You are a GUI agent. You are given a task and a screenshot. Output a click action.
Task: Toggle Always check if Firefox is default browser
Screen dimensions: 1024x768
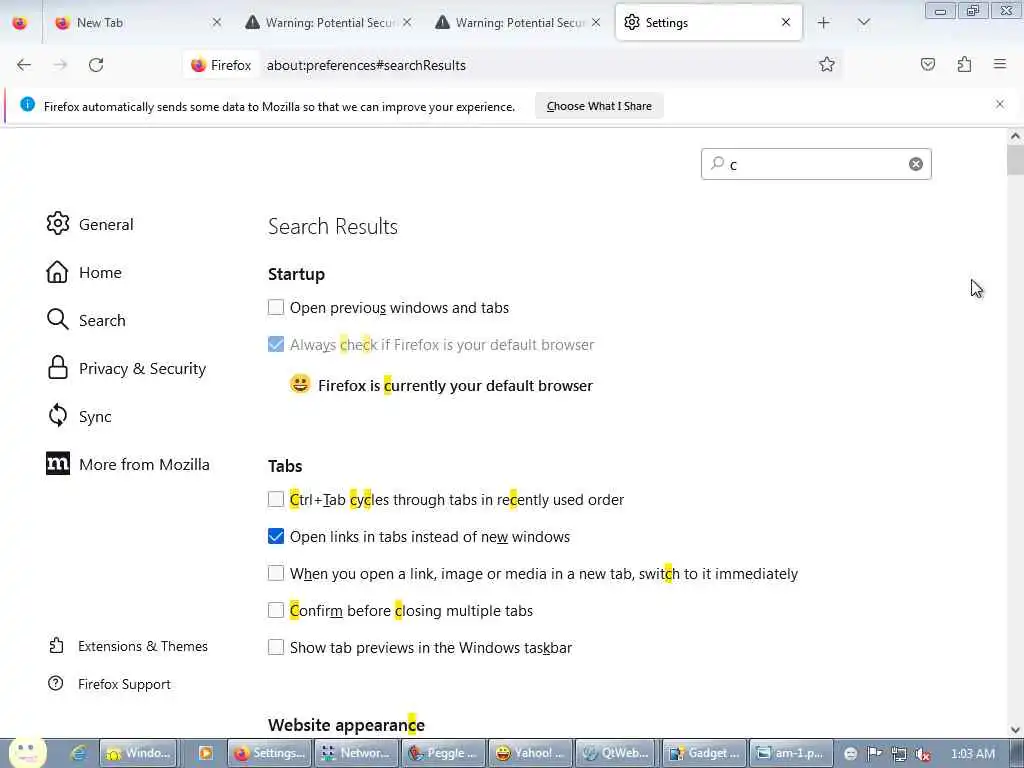coord(276,344)
